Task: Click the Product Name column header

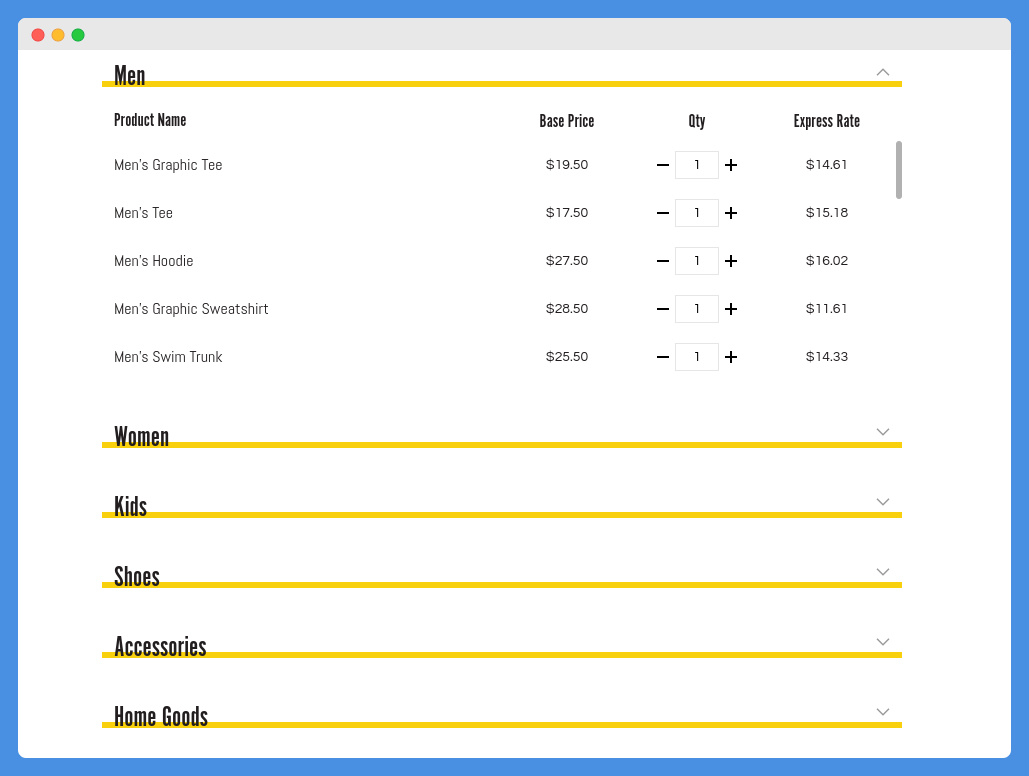Action: click(150, 120)
